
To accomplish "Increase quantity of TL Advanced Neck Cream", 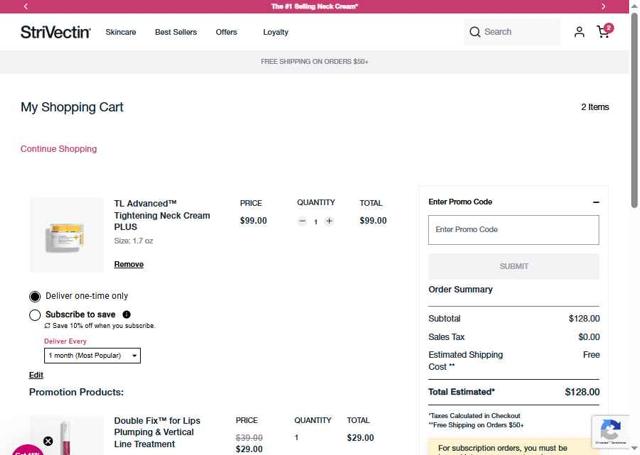I will 329,221.
